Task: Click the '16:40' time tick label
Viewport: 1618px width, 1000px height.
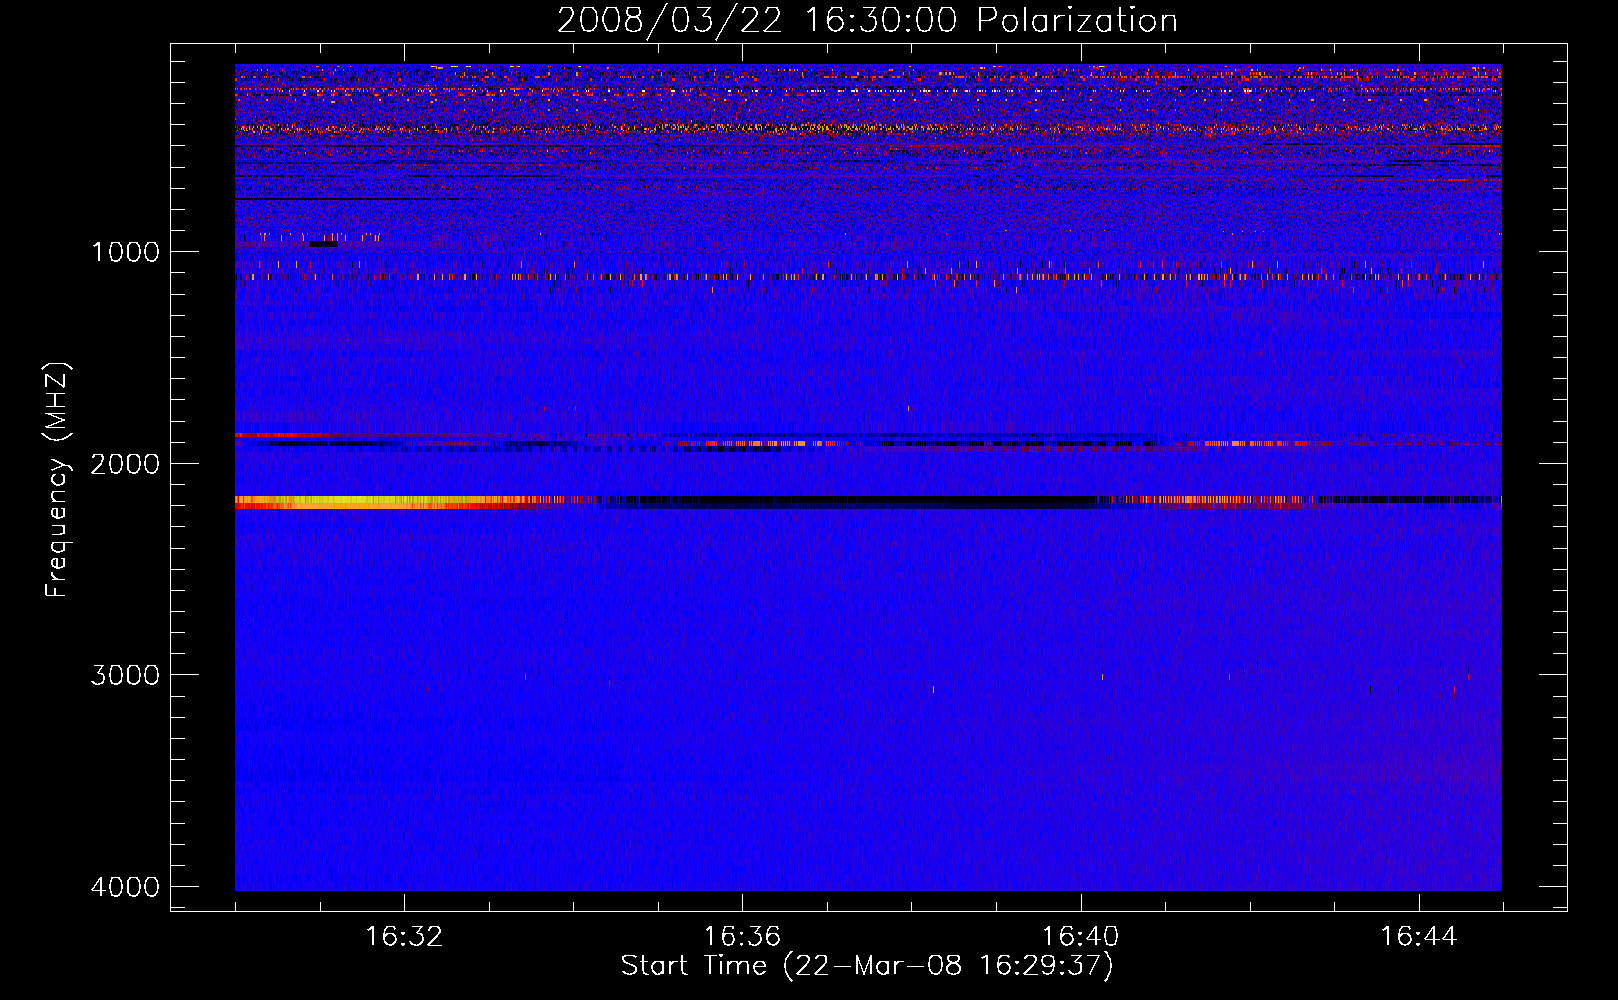Action: click(1080, 937)
